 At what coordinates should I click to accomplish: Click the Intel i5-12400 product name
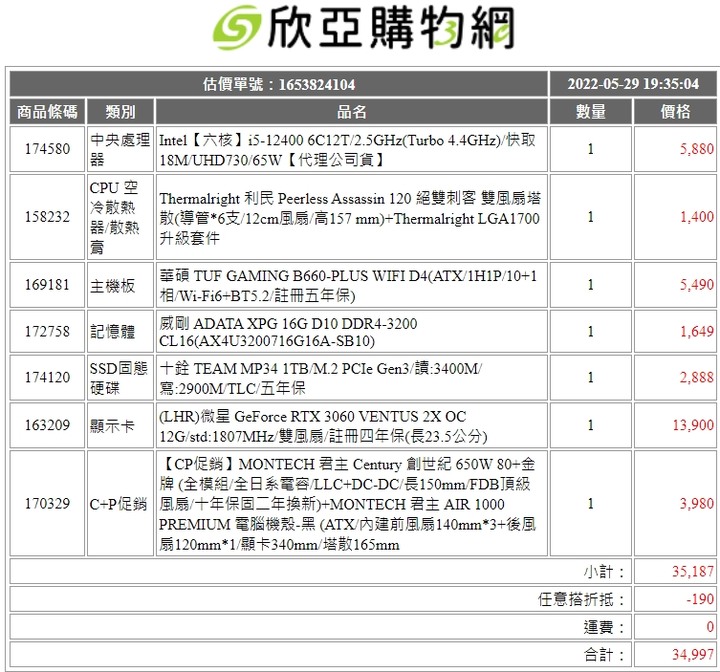347,150
